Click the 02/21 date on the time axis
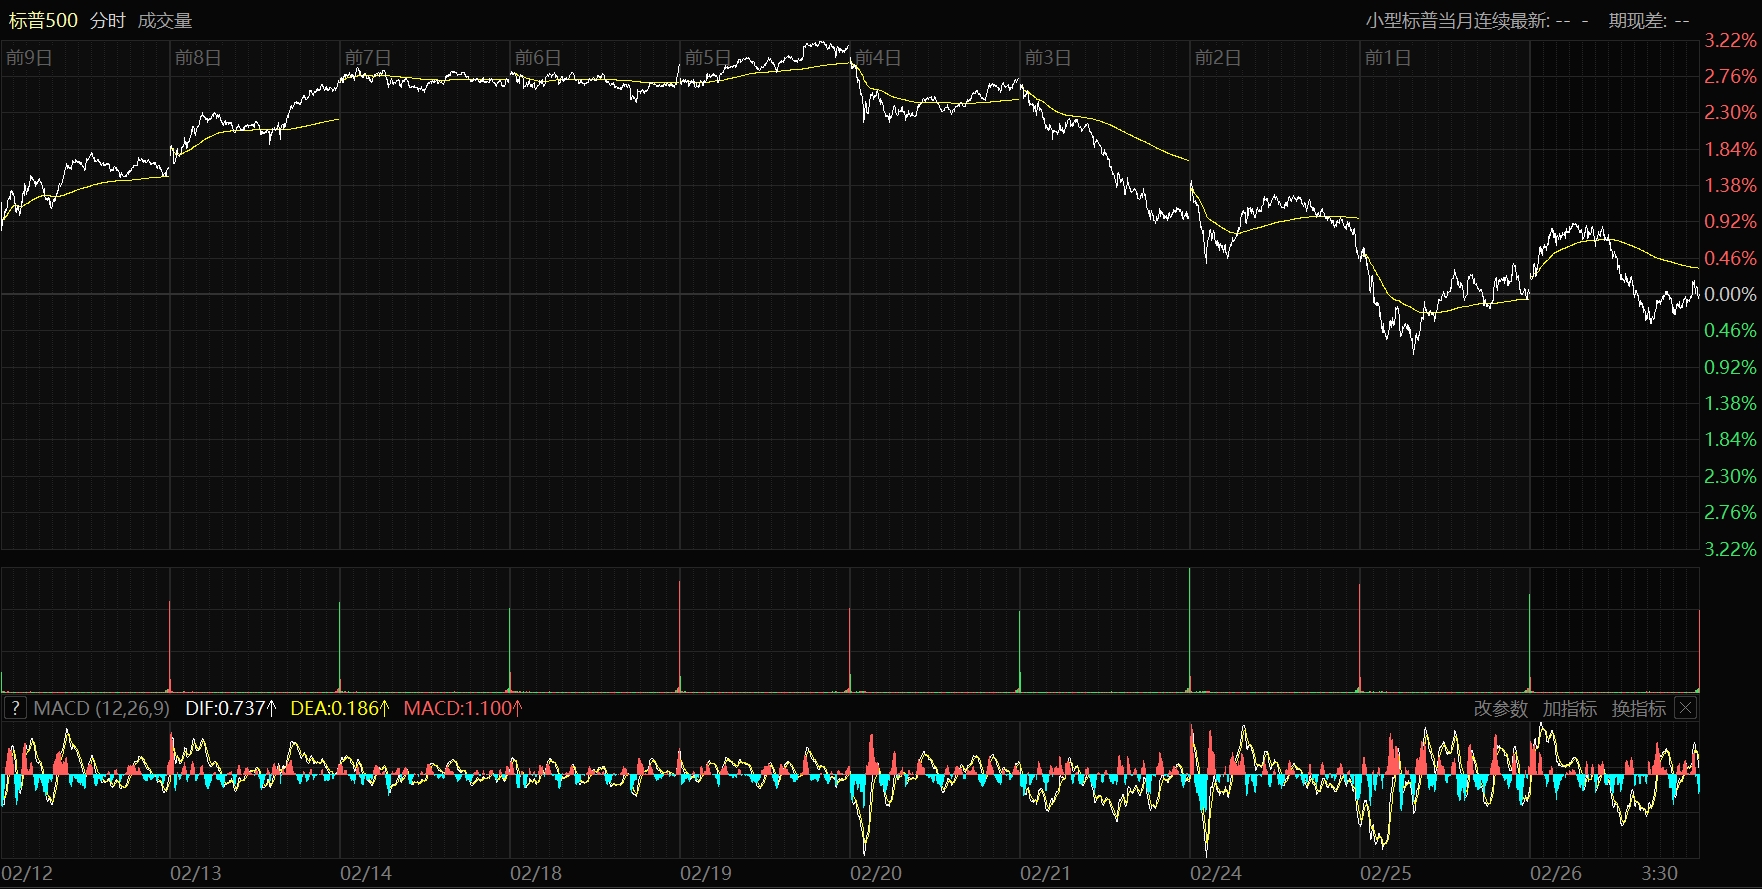 (x=1046, y=873)
